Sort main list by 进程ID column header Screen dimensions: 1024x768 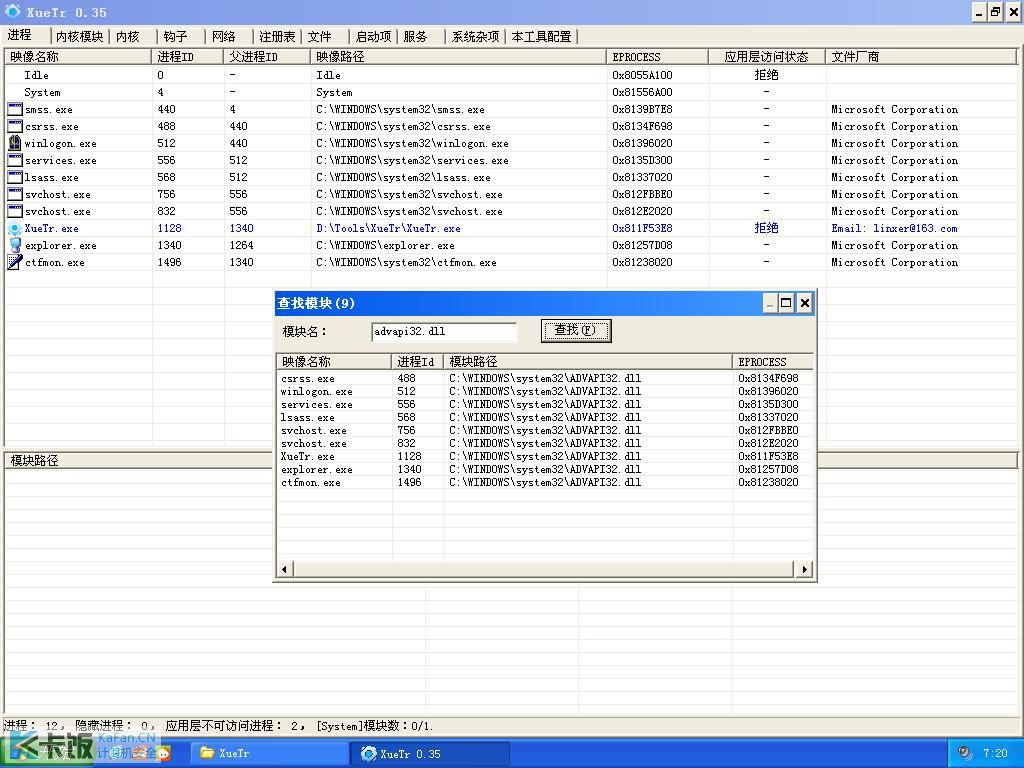pyautogui.click(x=187, y=57)
